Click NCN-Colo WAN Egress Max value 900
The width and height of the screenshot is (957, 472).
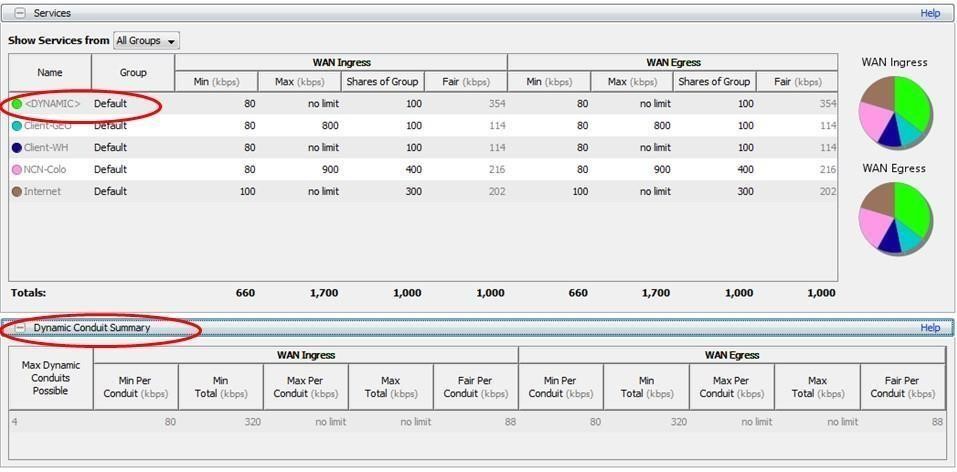point(661,170)
